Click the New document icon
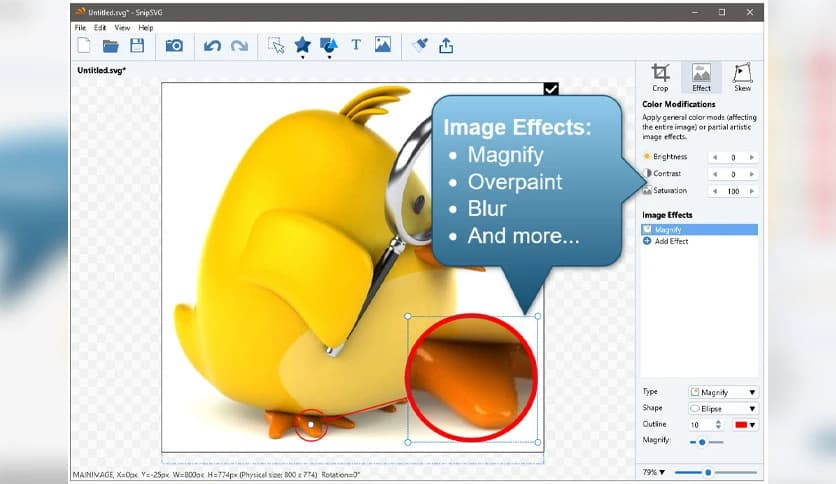Image resolution: width=836 pixels, height=484 pixels. [84, 45]
